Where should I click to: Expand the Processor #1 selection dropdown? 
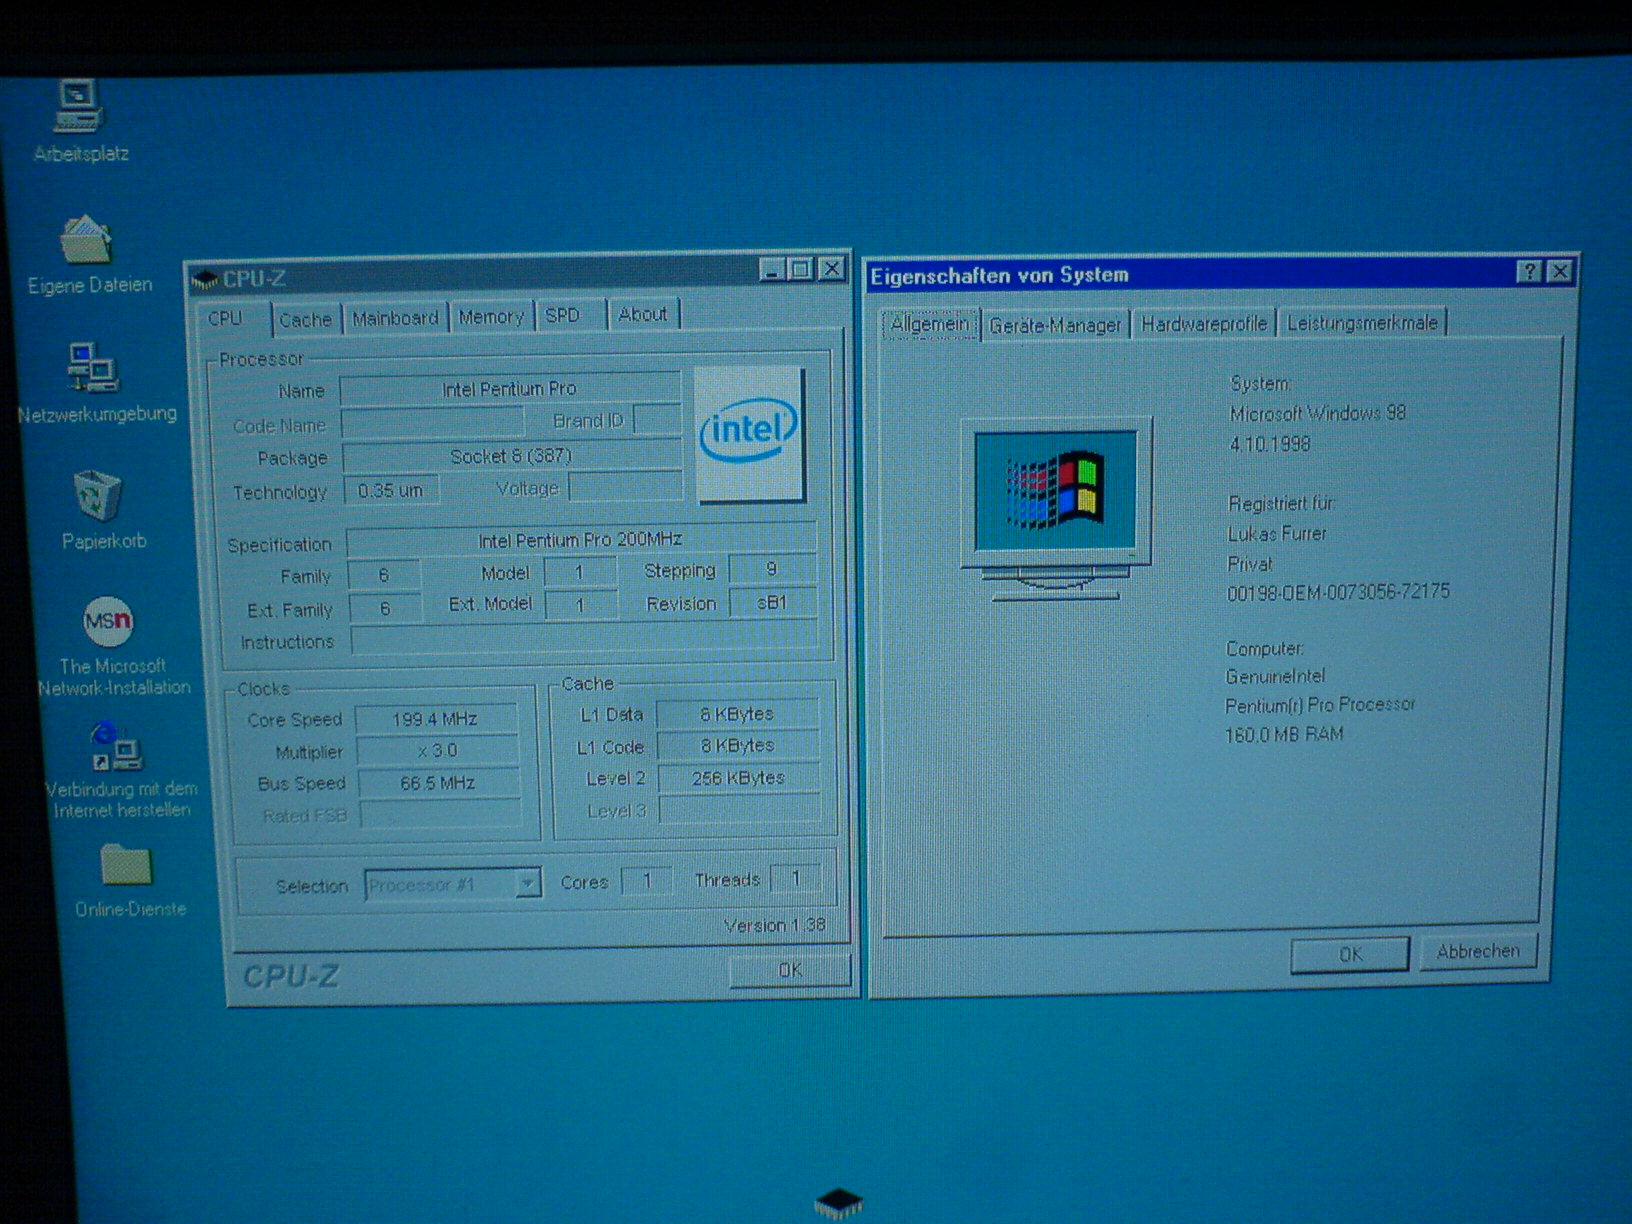tap(527, 884)
